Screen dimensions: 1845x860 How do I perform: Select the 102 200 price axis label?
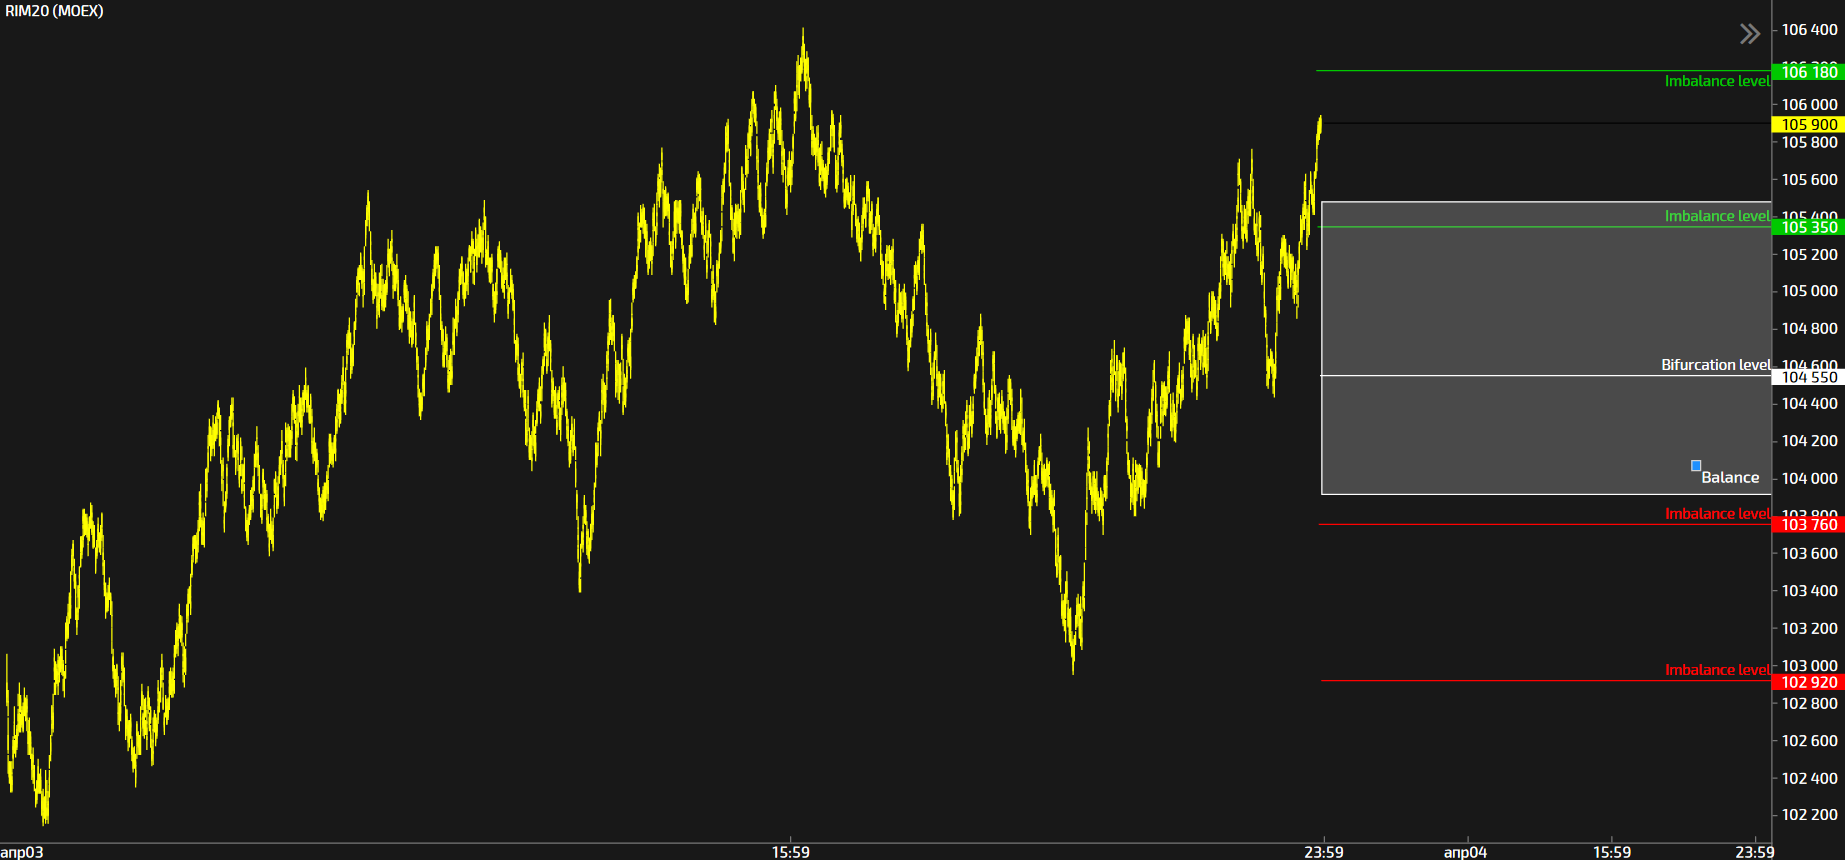(1810, 814)
